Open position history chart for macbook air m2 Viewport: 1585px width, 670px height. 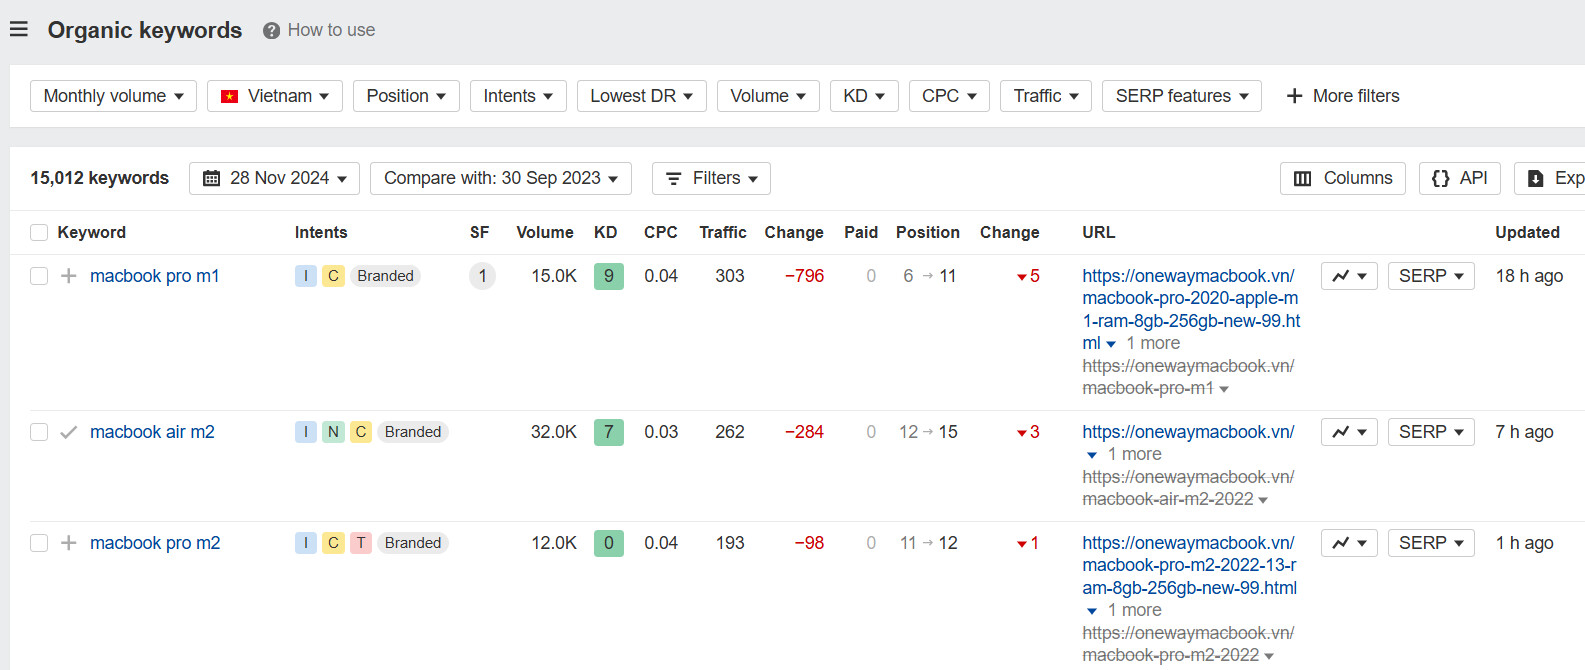tap(1349, 432)
